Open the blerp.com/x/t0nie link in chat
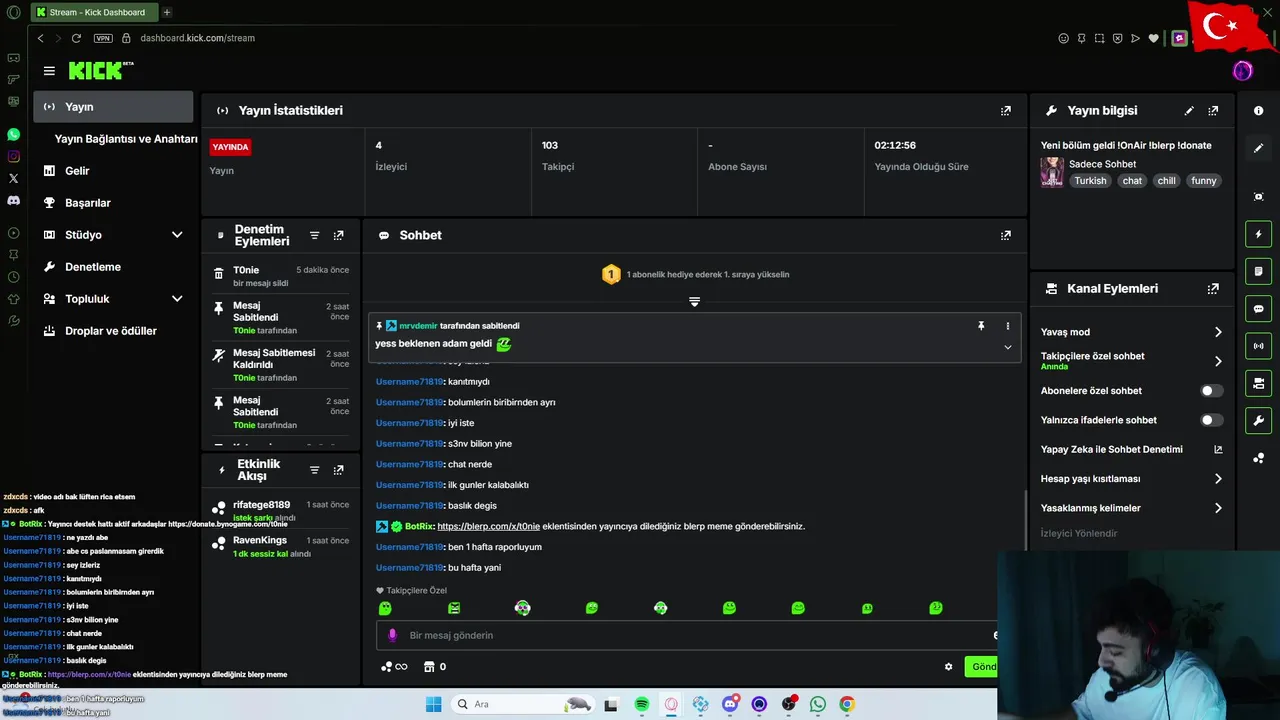This screenshot has height=720, width=1280. [488, 526]
